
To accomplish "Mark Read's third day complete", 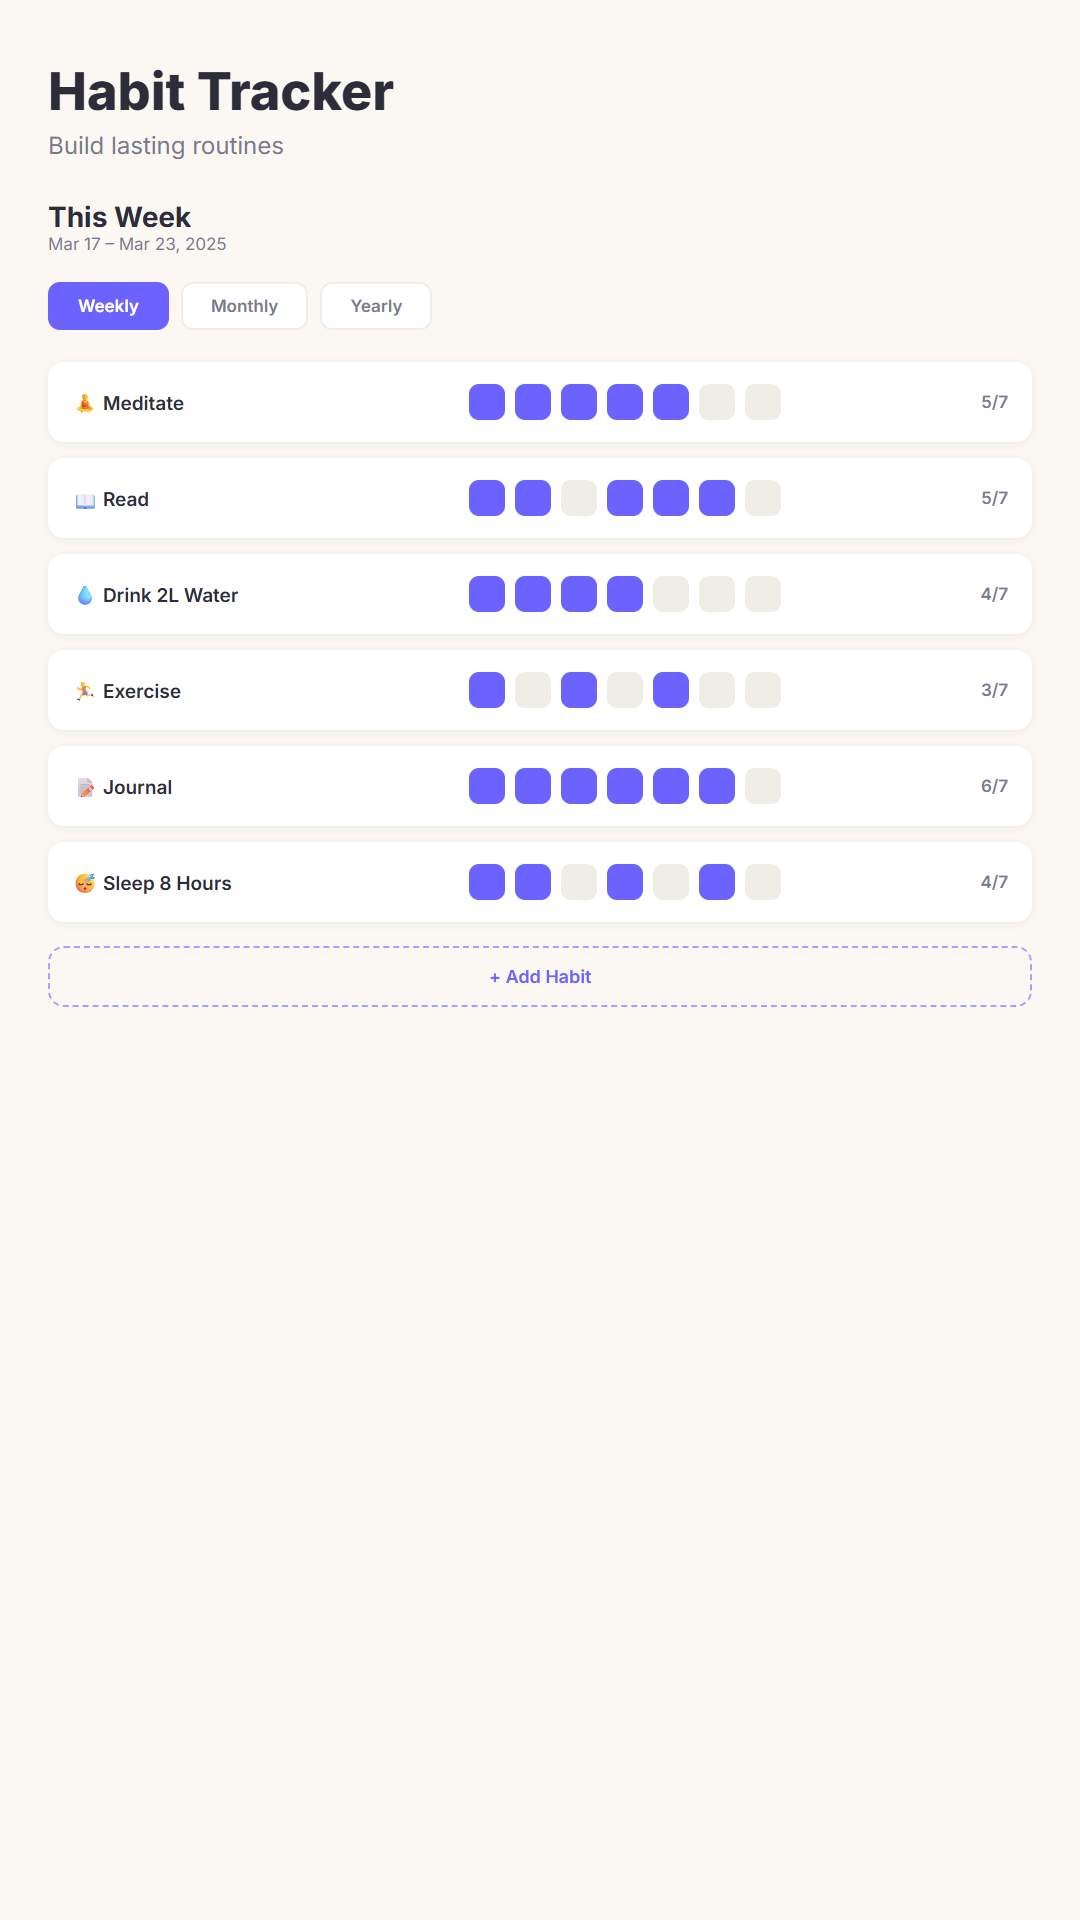I will [579, 498].
